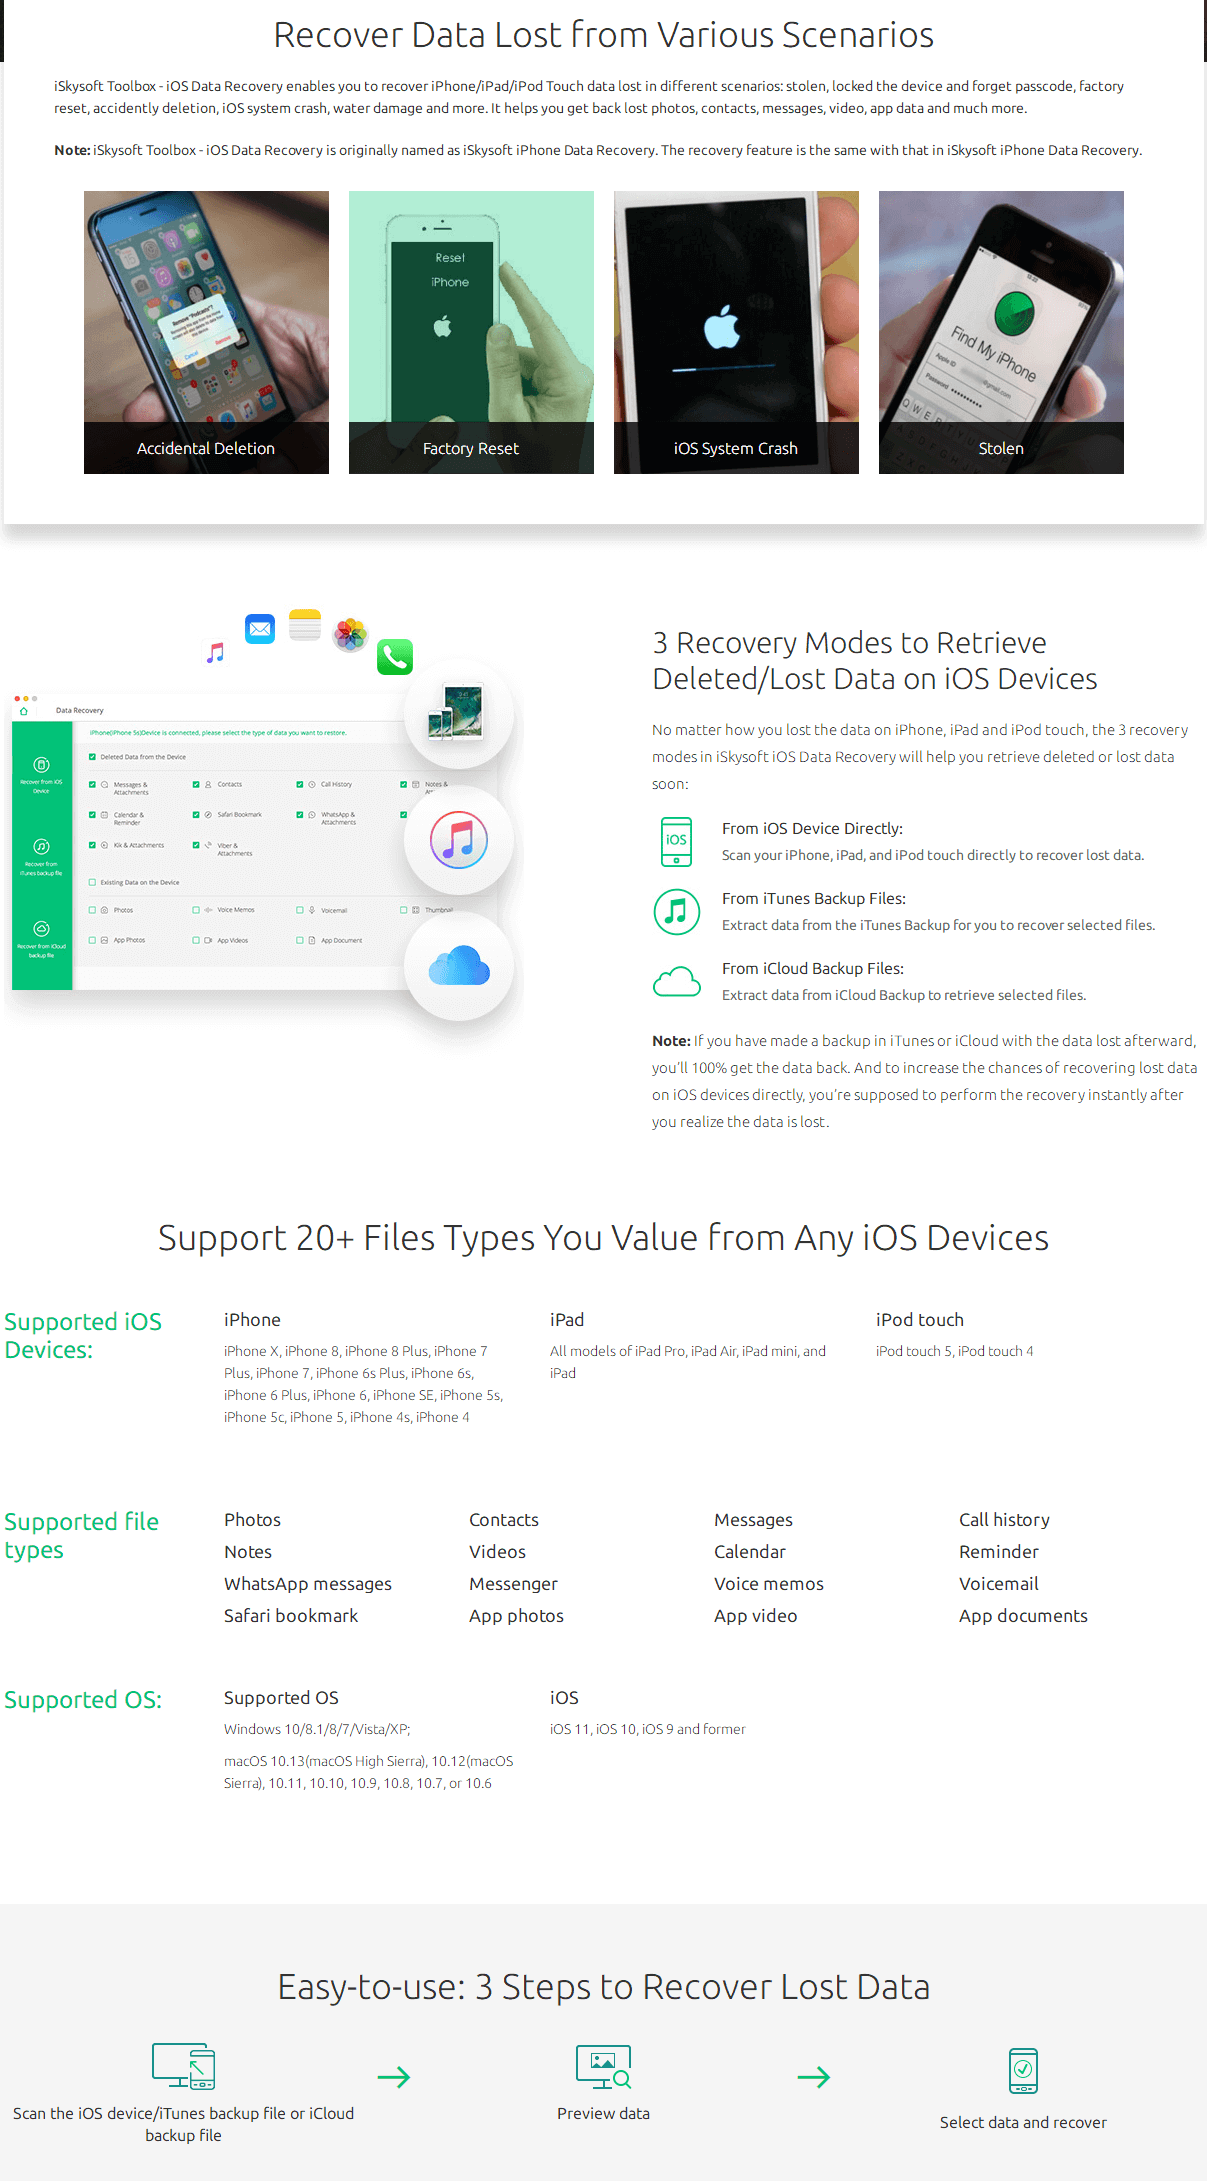Click the 'Messenger' file type
1207x2181 pixels.
[513, 1584]
